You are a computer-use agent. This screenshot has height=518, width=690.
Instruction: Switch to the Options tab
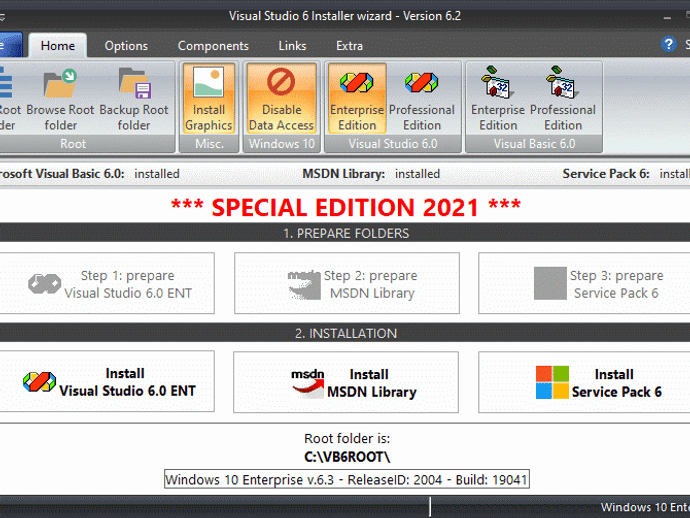pyautogui.click(x=126, y=45)
